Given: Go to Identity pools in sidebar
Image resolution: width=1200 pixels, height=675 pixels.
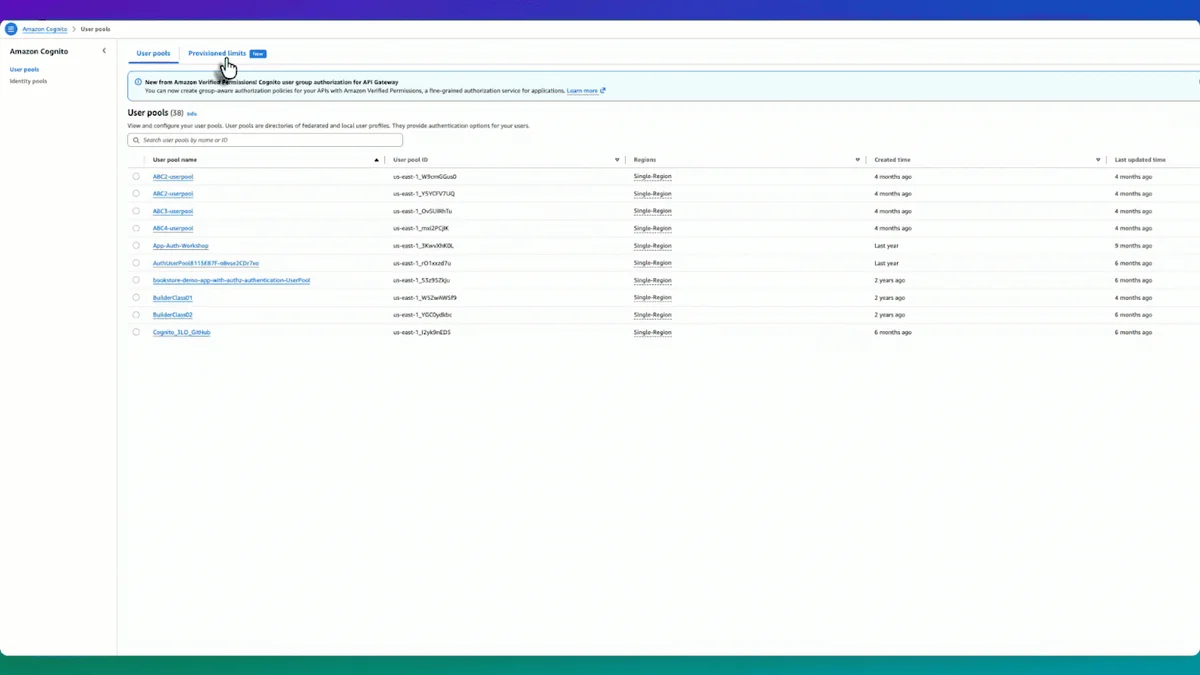Looking at the screenshot, I should point(28,81).
